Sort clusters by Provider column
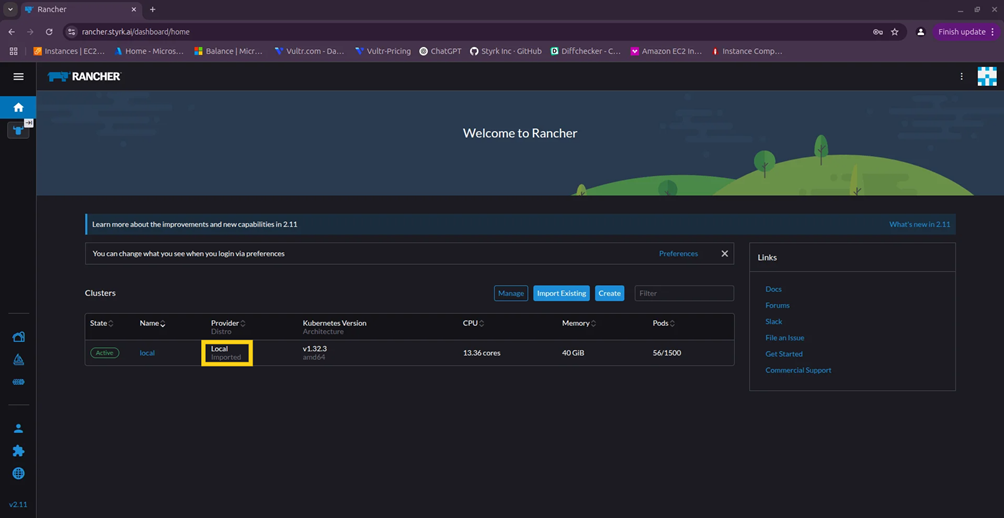1004x518 pixels. coord(229,323)
